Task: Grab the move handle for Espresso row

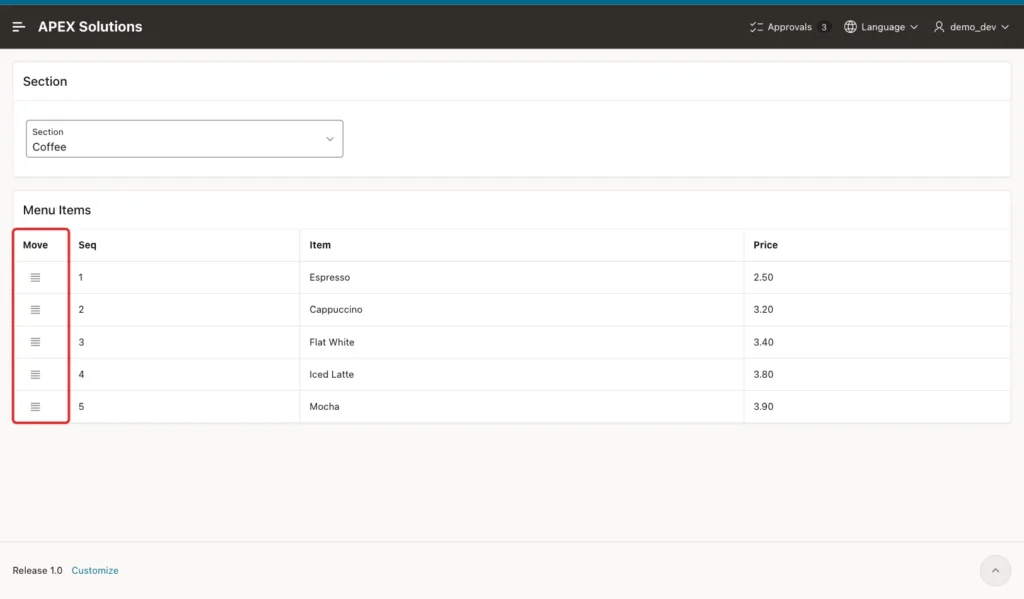Action: click(x=35, y=278)
